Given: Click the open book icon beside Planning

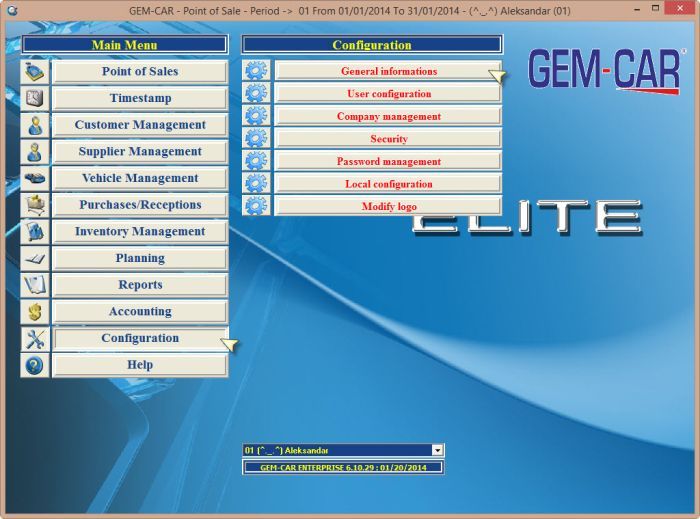Looking at the screenshot, I should (x=35, y=258).
